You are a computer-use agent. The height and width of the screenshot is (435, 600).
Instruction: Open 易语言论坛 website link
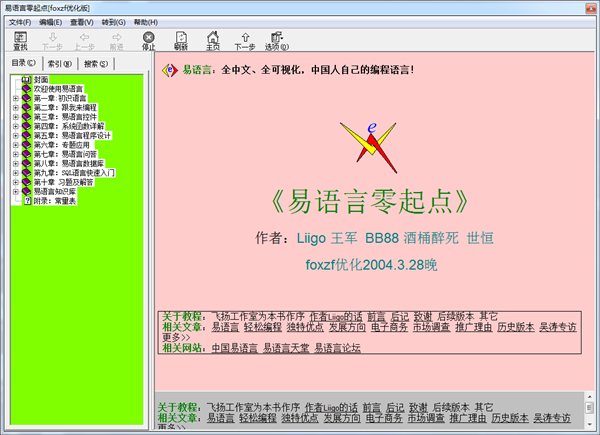pyautogui.click(x=337, y=348)
